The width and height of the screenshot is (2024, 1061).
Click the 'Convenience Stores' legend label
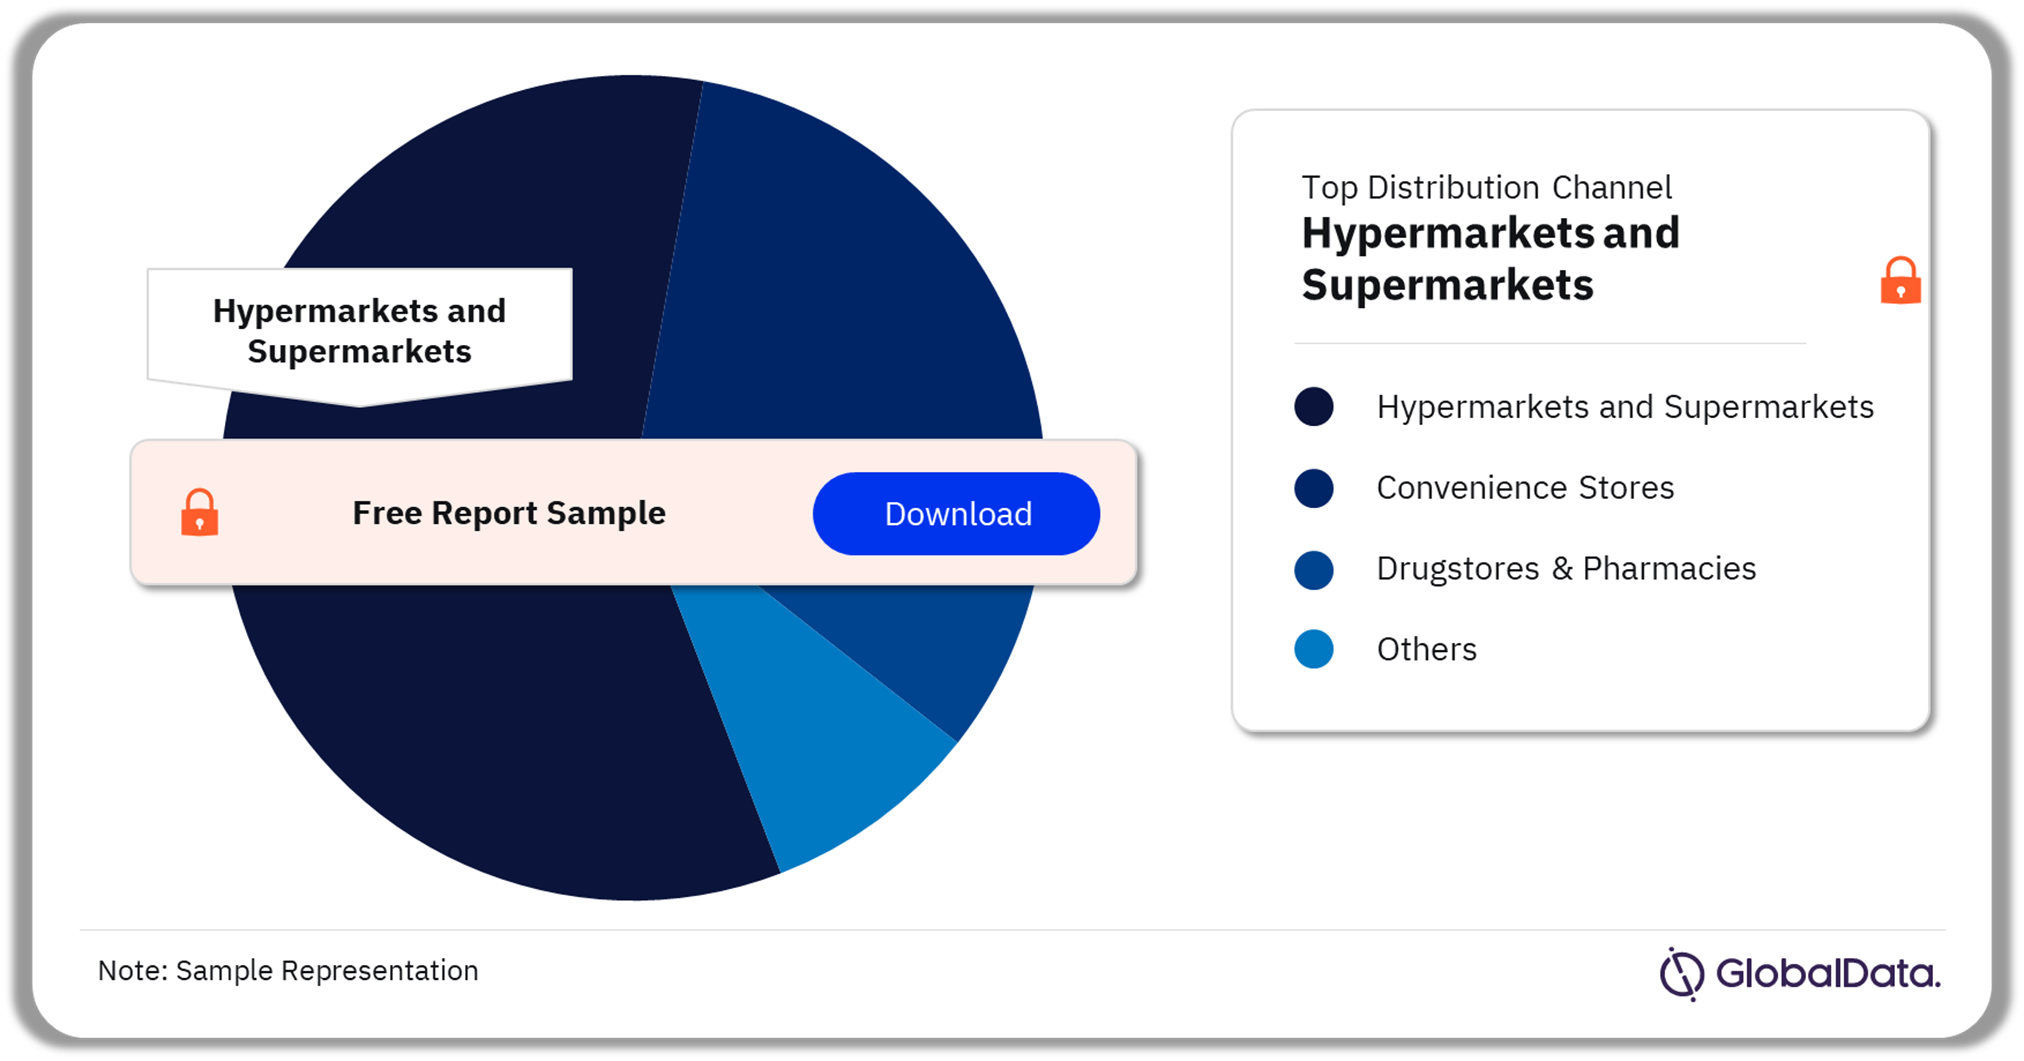(x=1525, y=488)
